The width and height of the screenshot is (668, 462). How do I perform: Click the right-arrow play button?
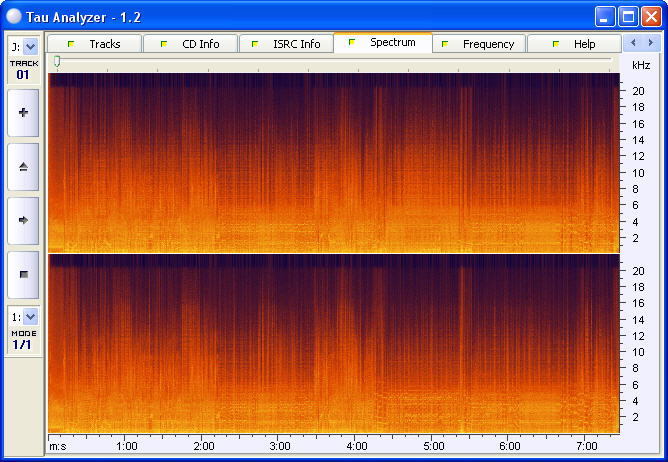tap(23, 220)
